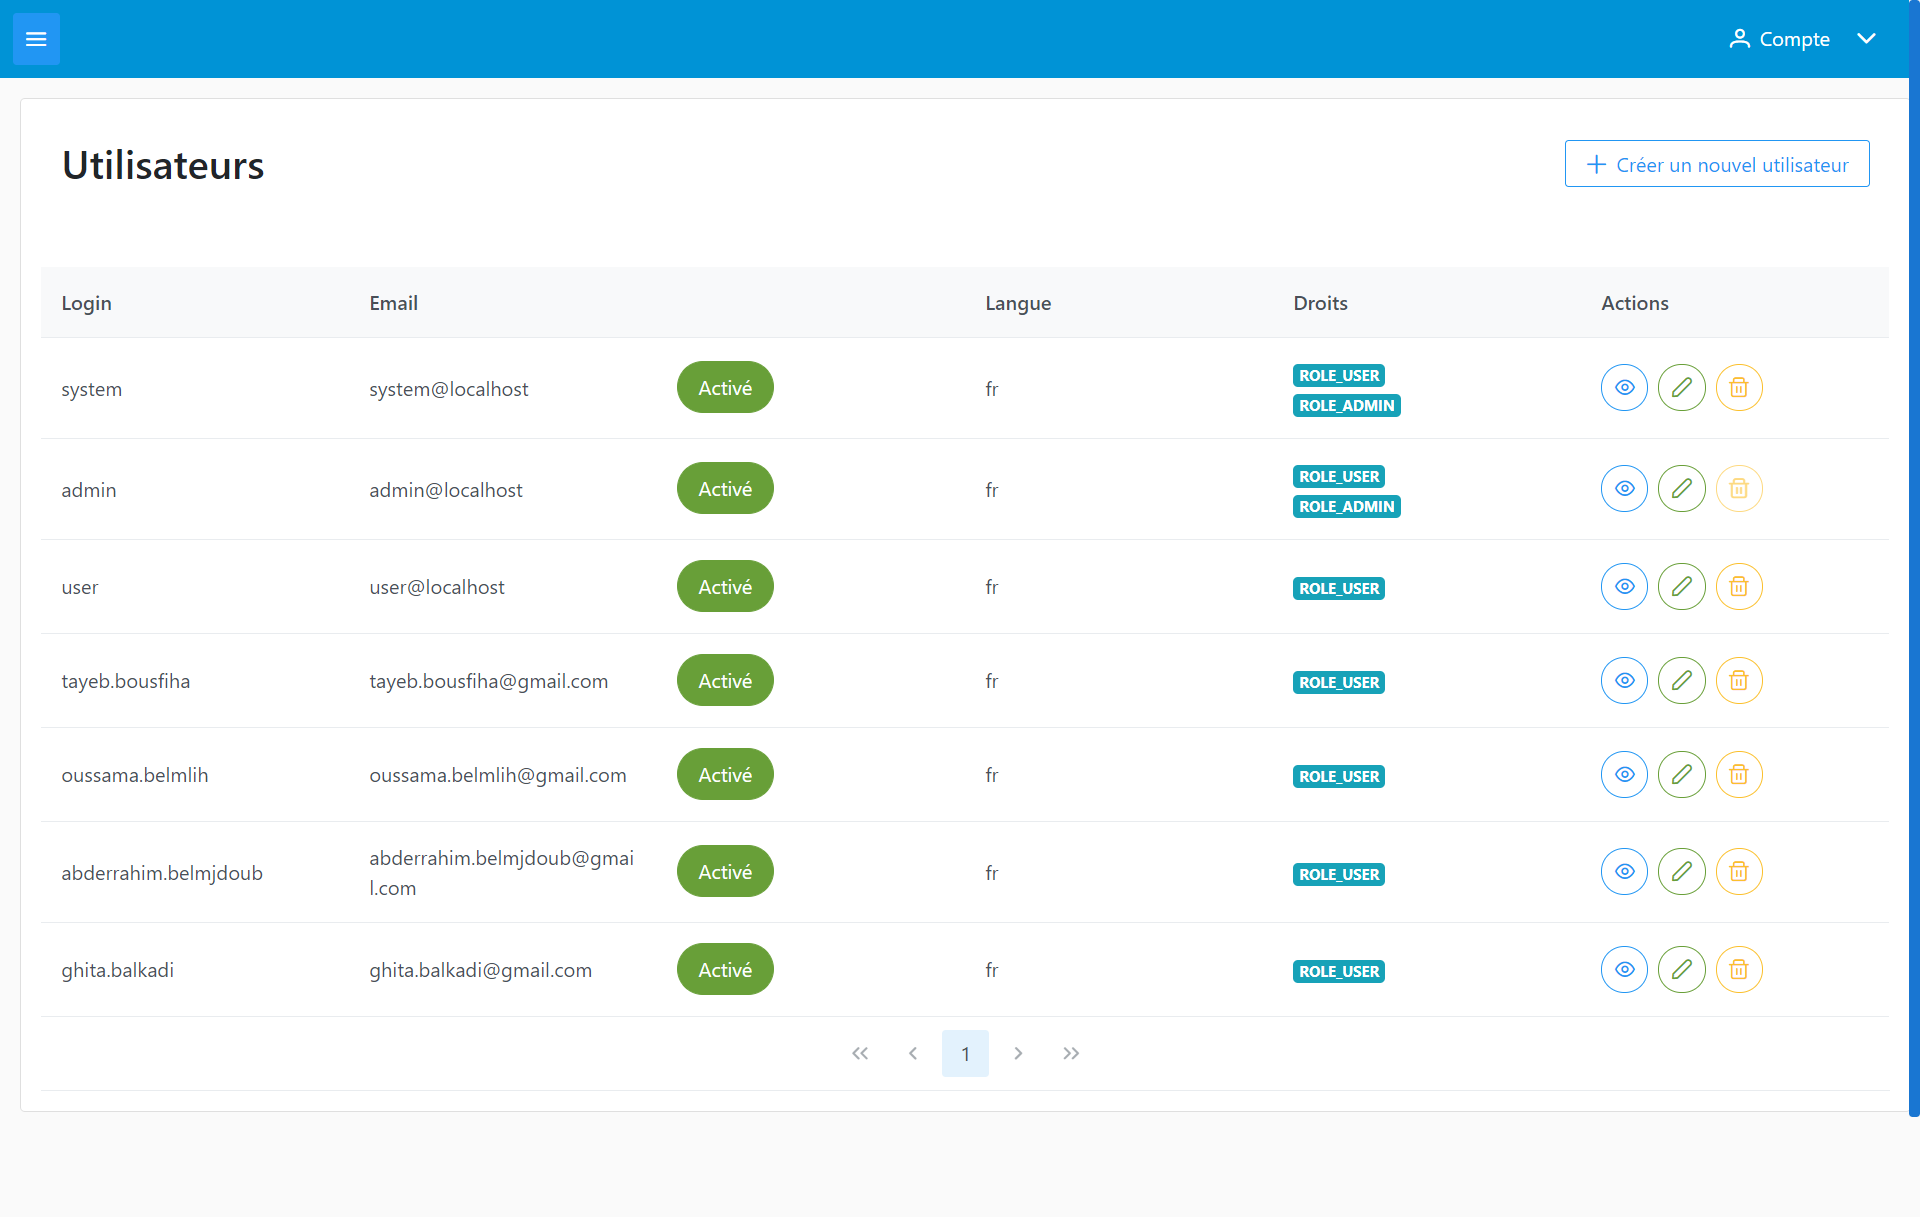Open the hamburger navigation menu
Image resolution: width=1920 pixels, height=1217 pixels.
36,39
